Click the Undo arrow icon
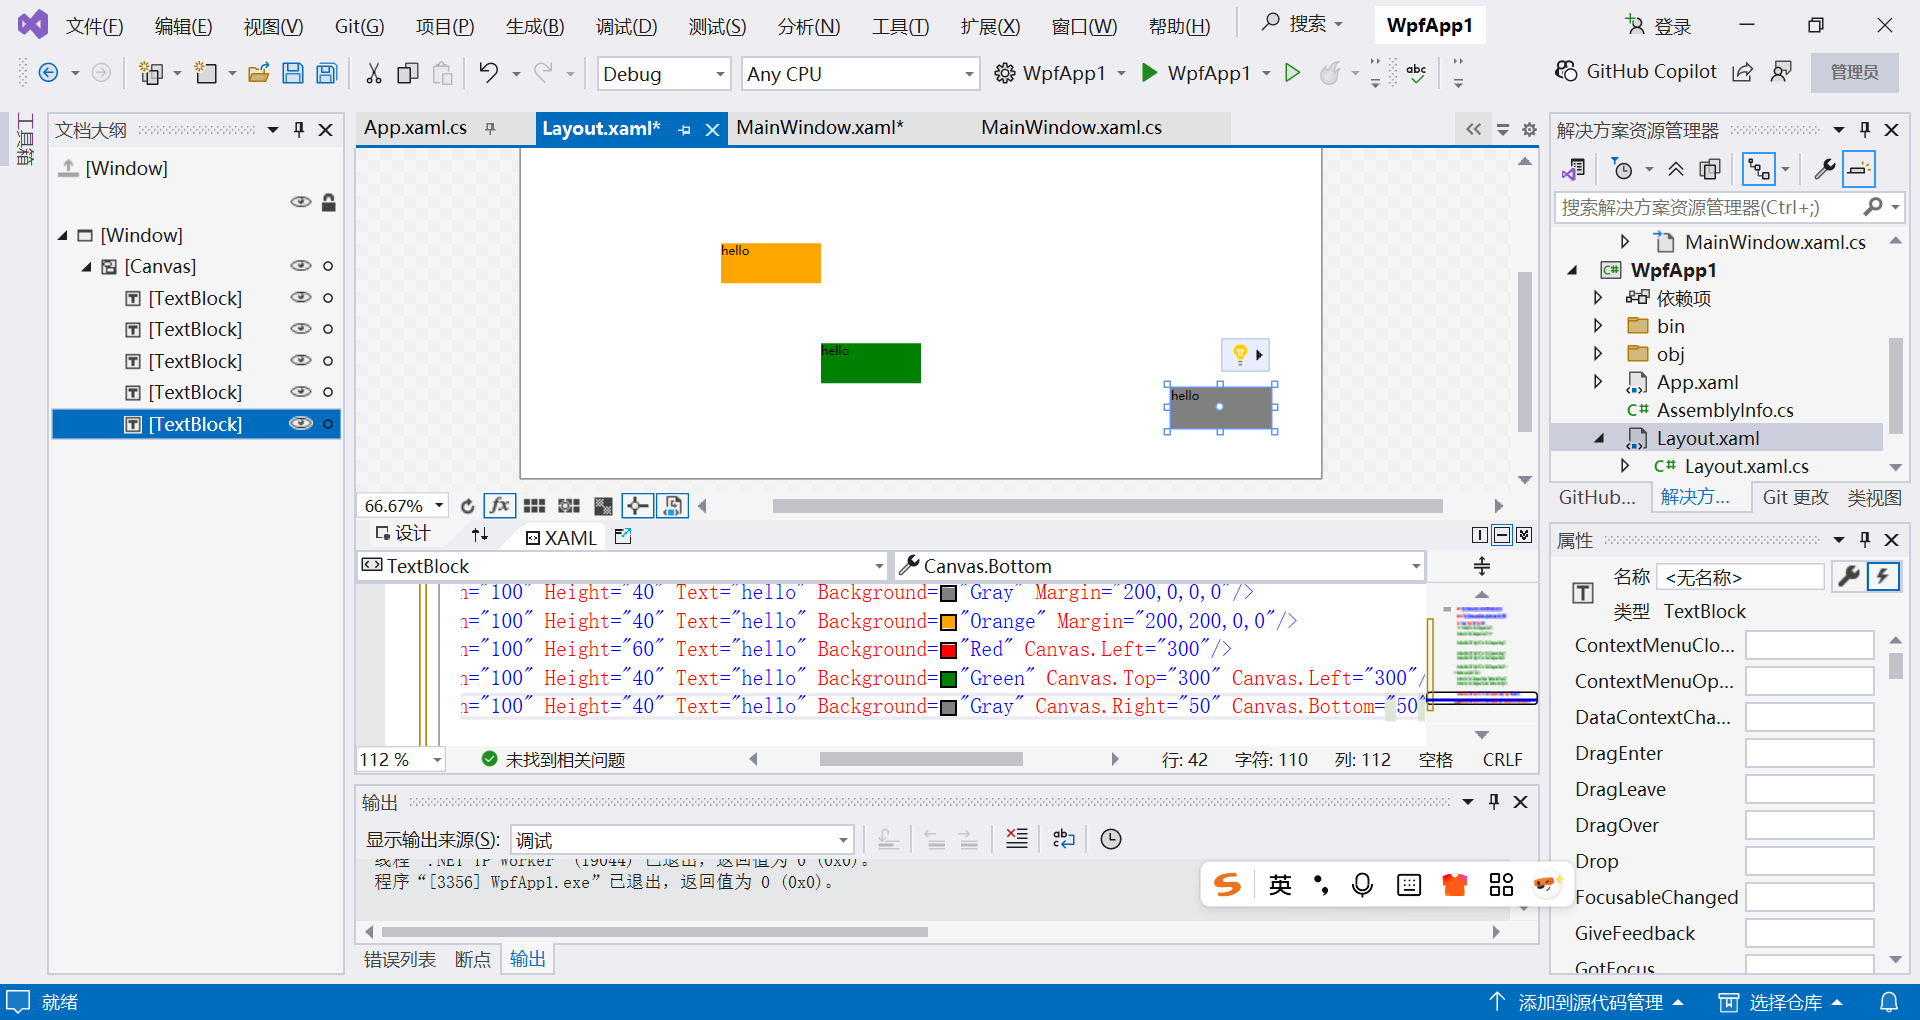 pyautogui.click(x=489, y=73)
